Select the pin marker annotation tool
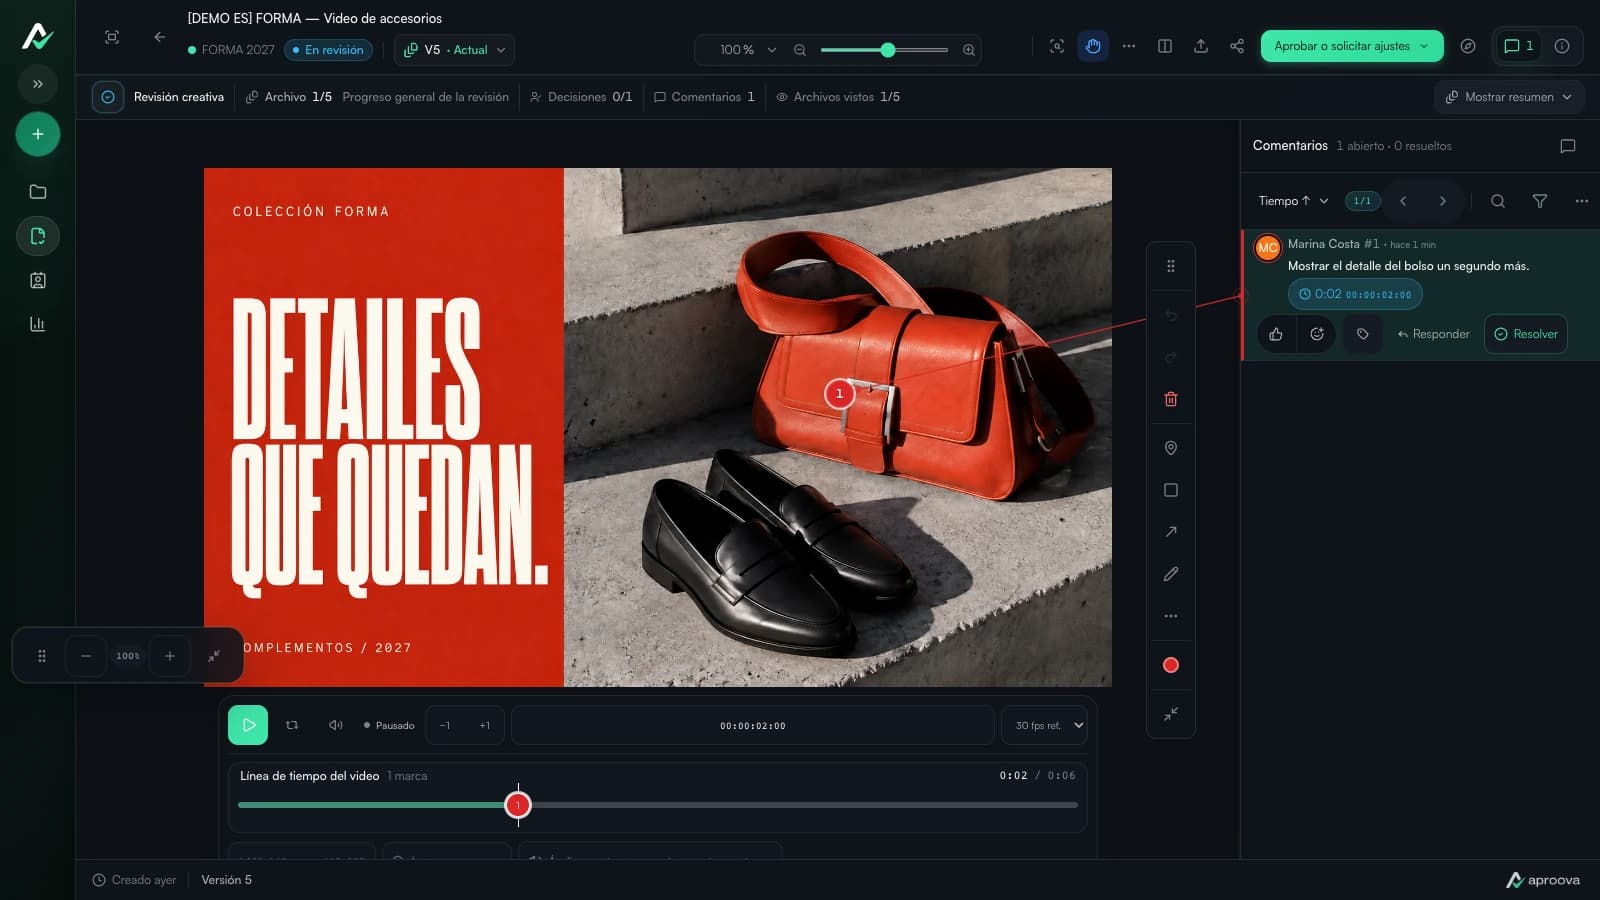1600x900 pixels. coord(1171,448)
